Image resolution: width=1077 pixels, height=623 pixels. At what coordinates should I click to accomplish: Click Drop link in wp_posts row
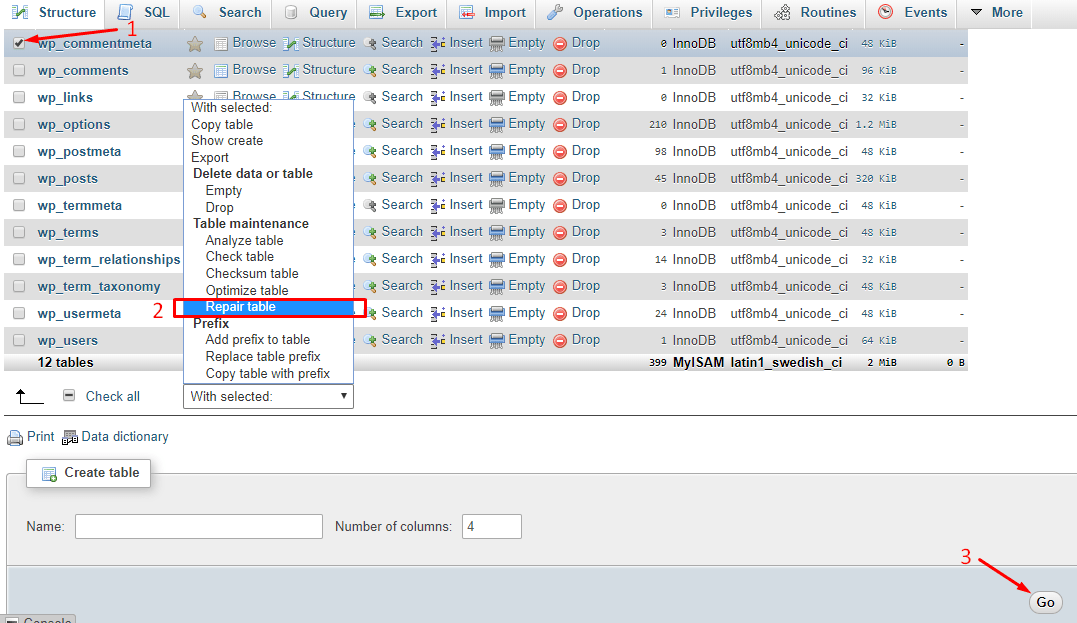(586, 177)
